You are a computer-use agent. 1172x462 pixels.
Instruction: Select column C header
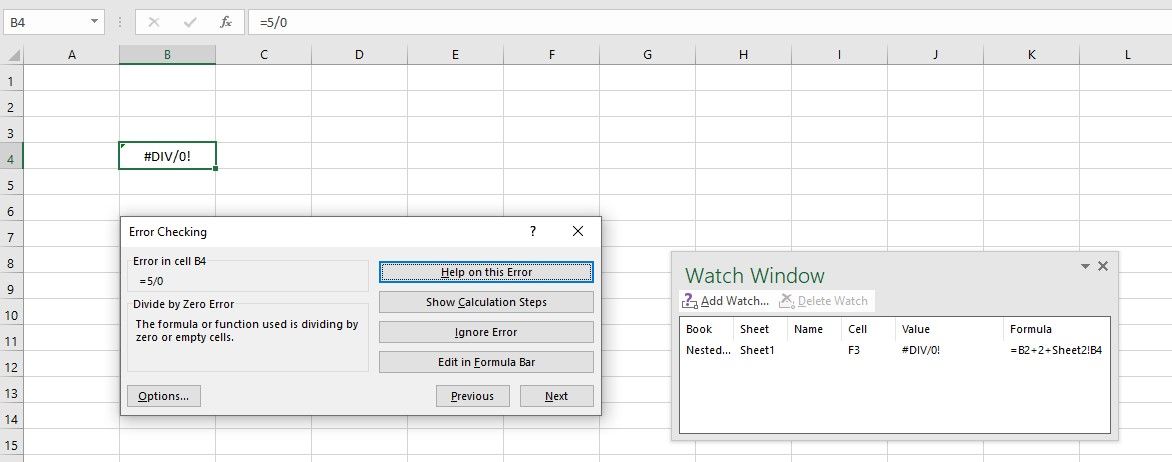point(264,55)
